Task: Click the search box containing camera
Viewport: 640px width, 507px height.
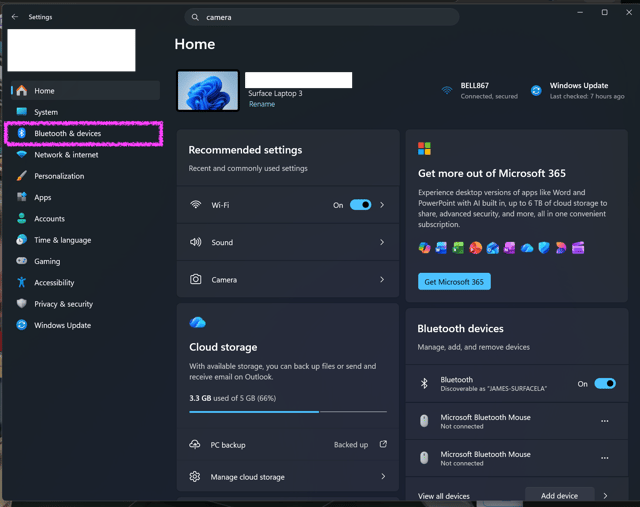Action: pyautogui.click(x=322, y=17)
